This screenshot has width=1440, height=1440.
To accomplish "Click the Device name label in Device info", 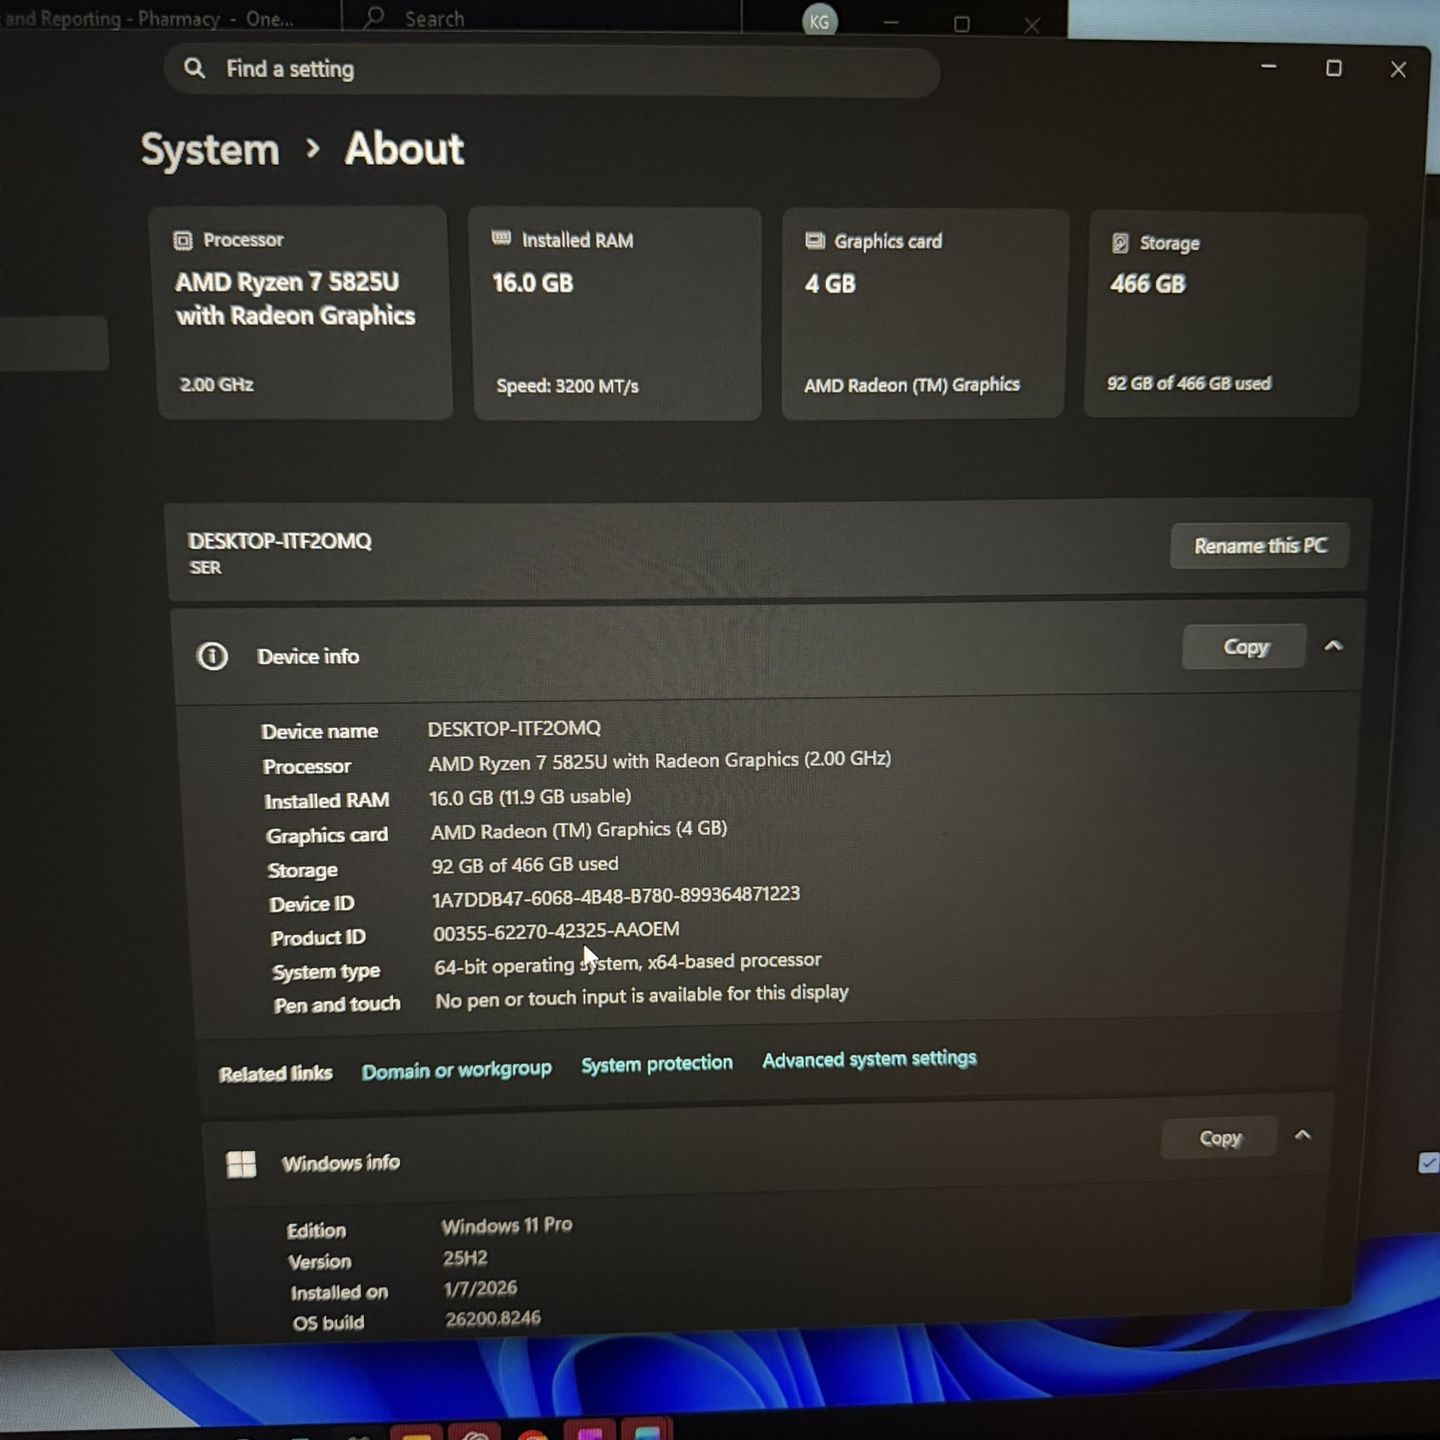I will click(x=320, y=731).
